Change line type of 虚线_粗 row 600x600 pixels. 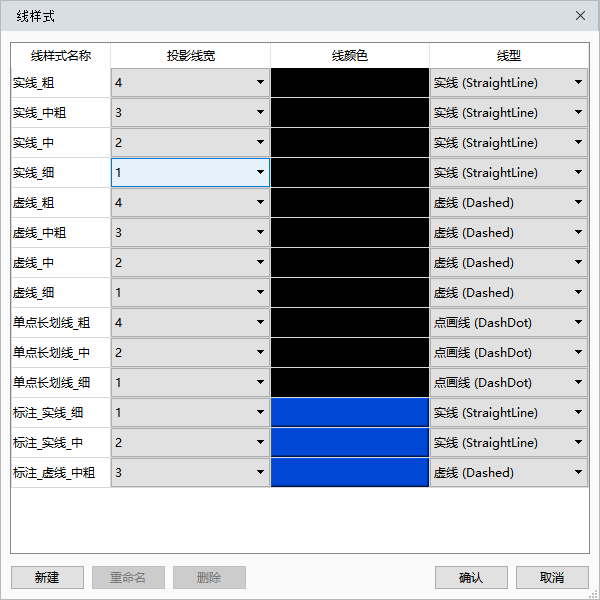(509, 202)
